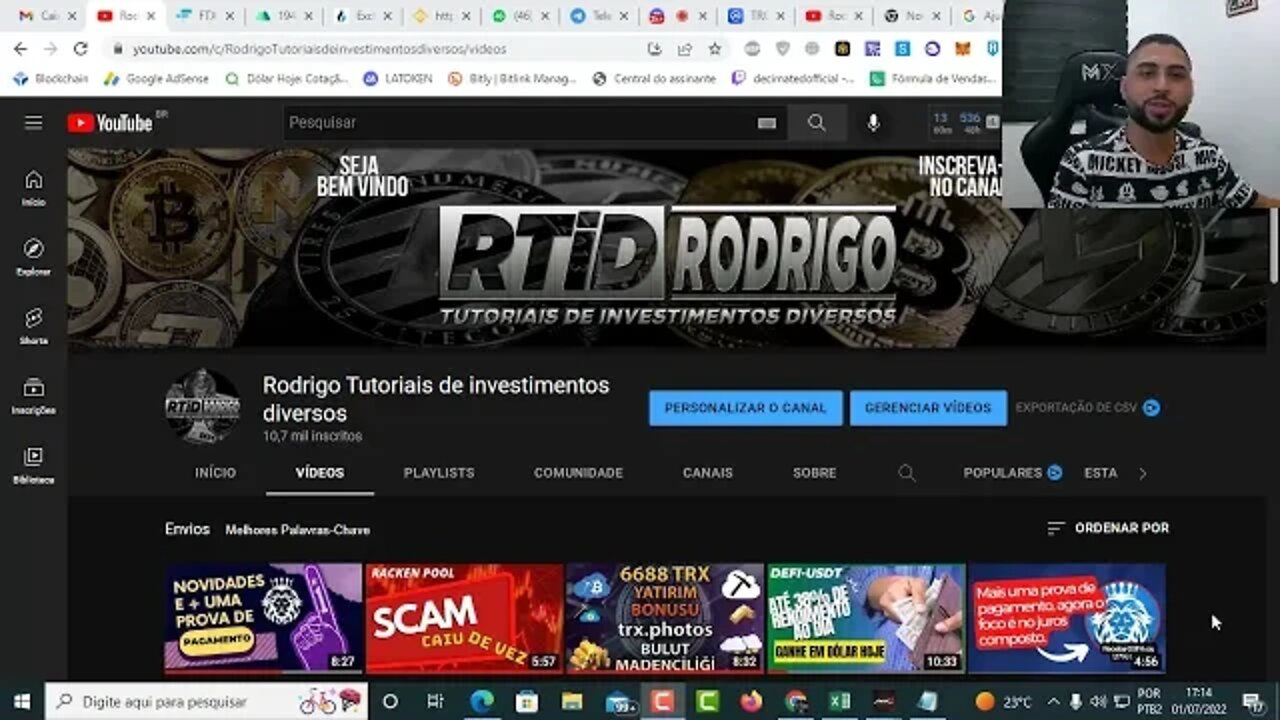Open the Populares tab
1280x720 pixels.
click(1003, 473)
